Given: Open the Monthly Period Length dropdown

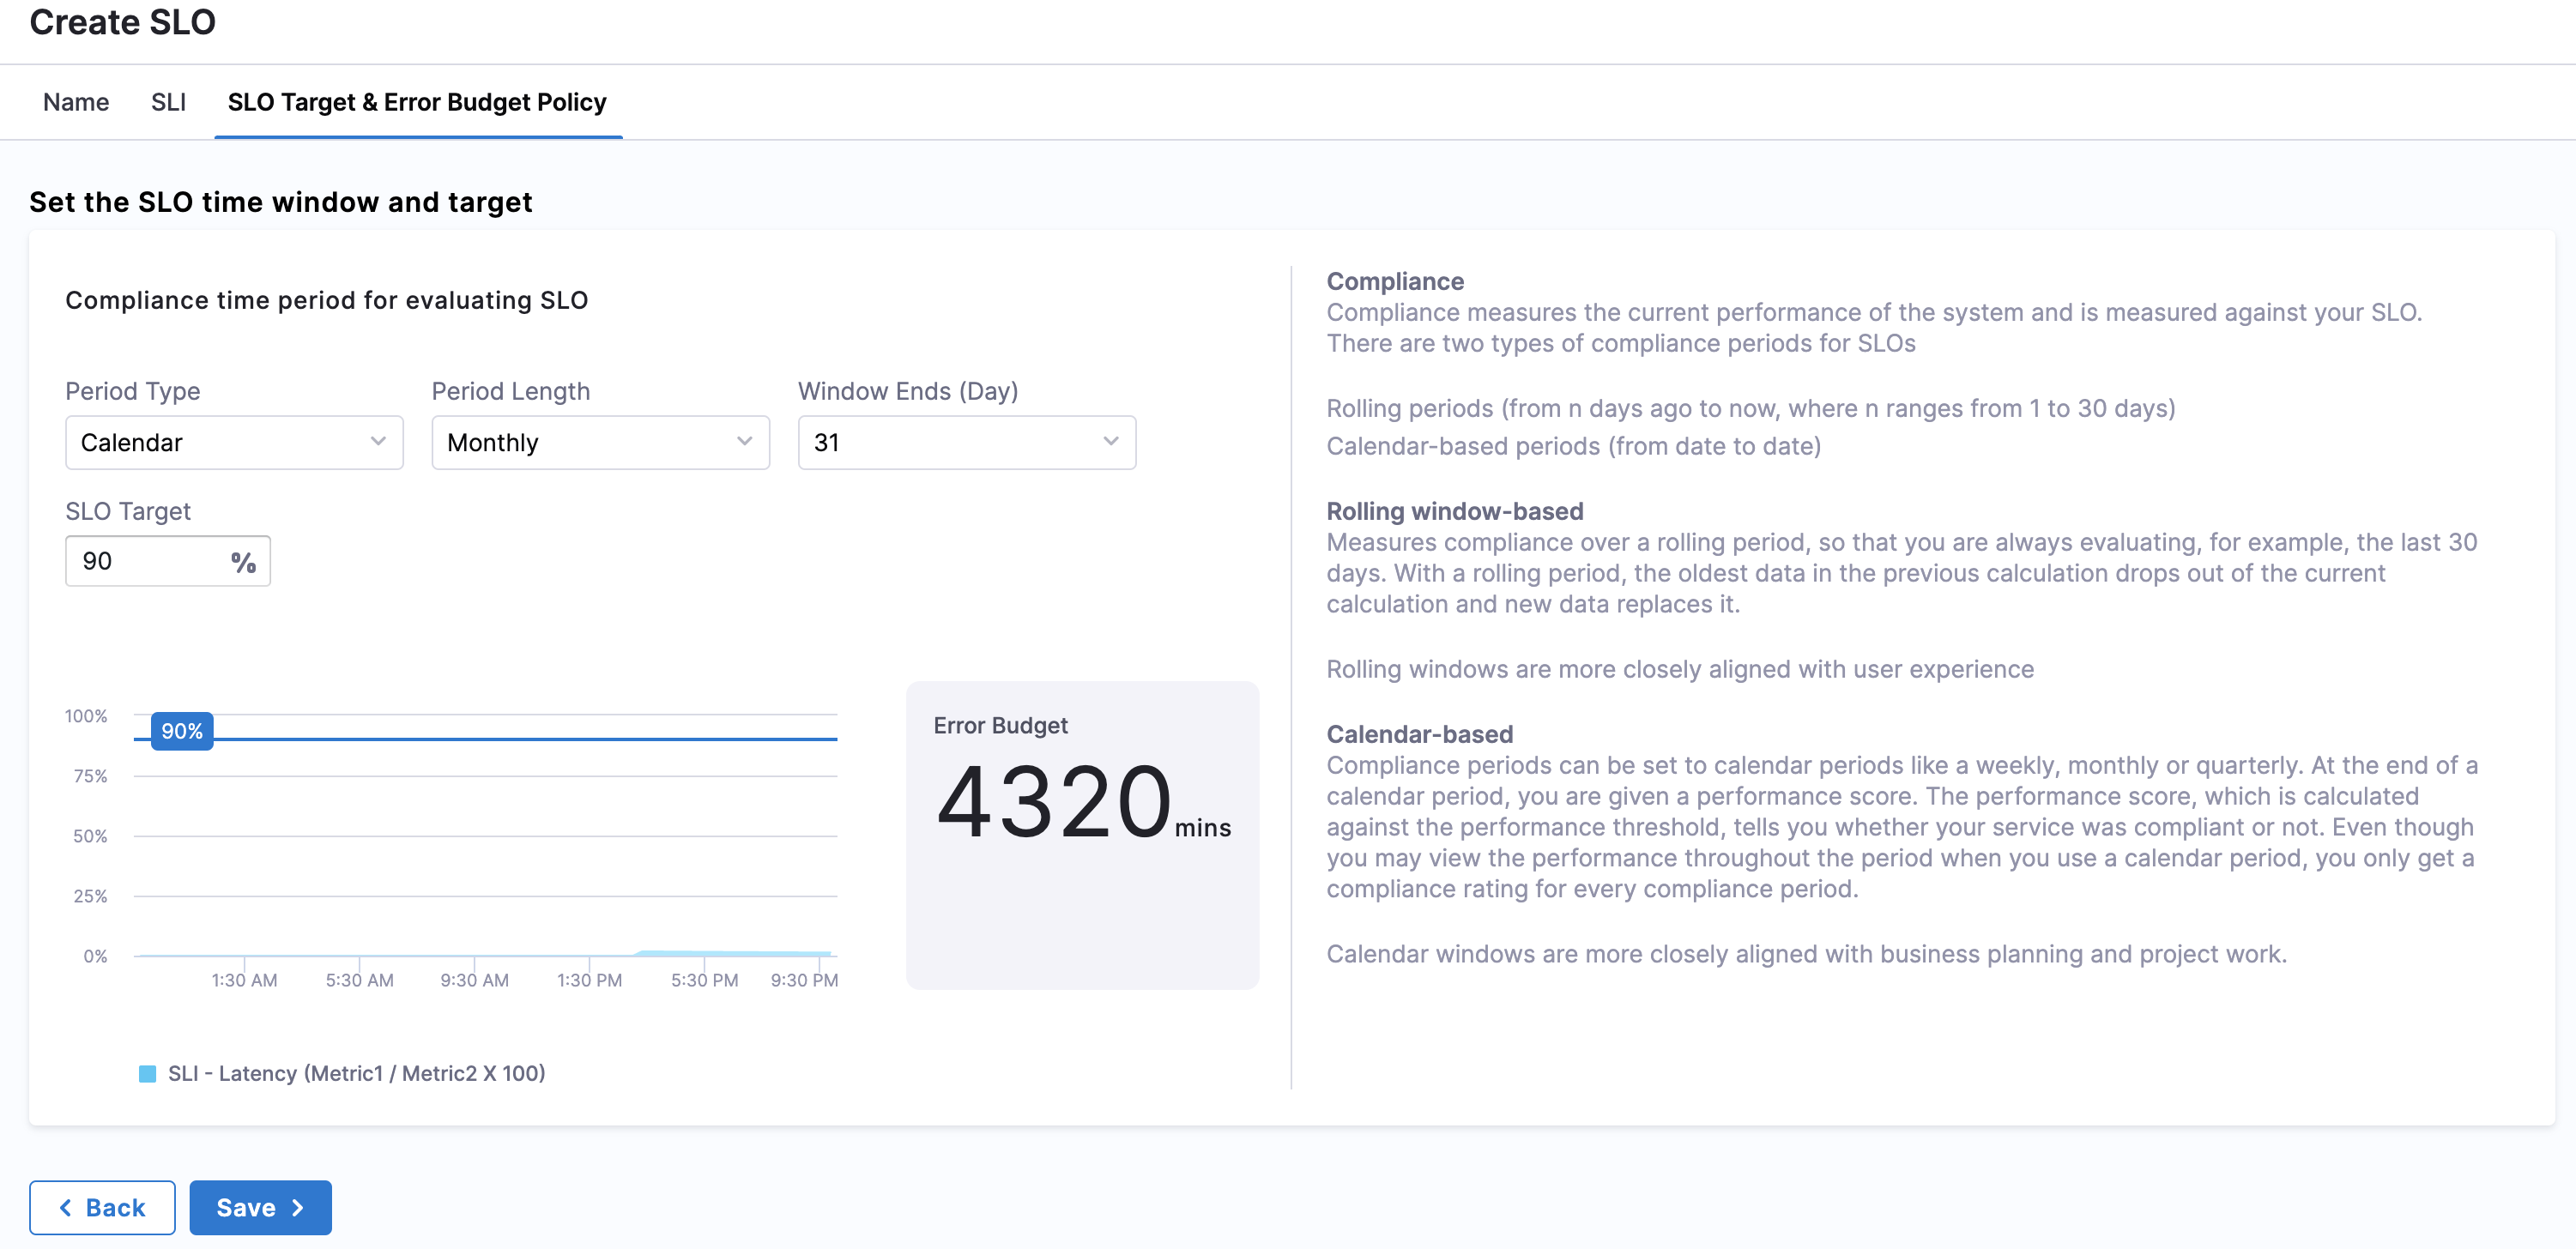Looking at the screenshot, I should coord(600,442).
